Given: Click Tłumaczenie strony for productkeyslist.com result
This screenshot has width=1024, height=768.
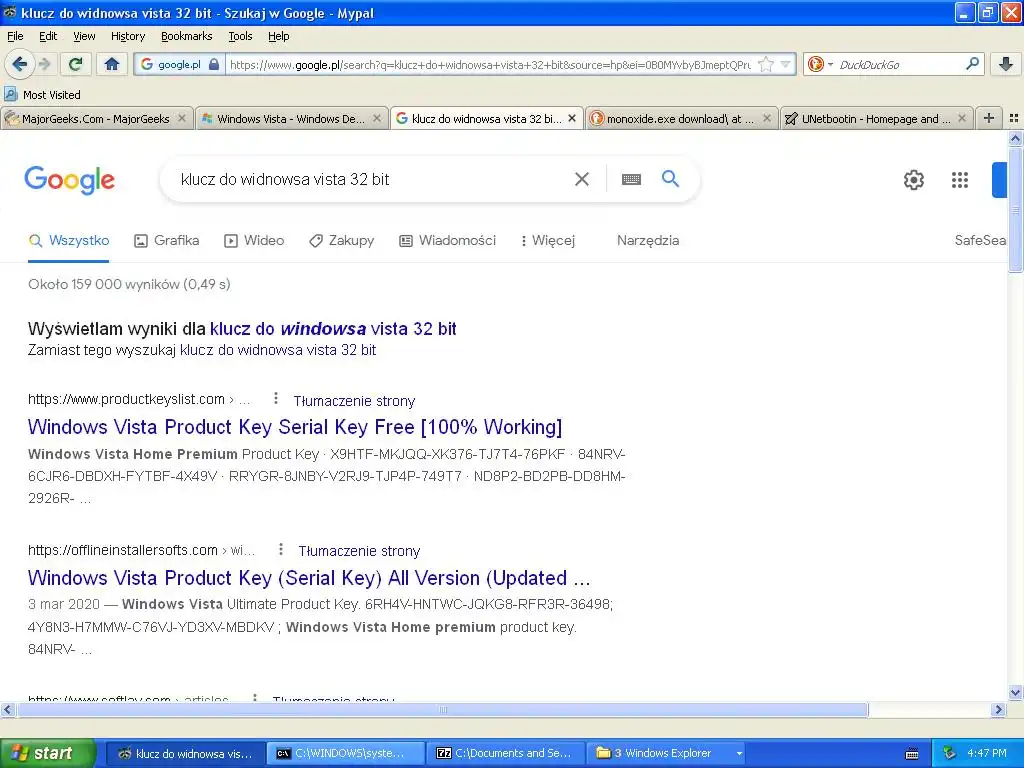Looking at the screenshot, I should 354,401.
